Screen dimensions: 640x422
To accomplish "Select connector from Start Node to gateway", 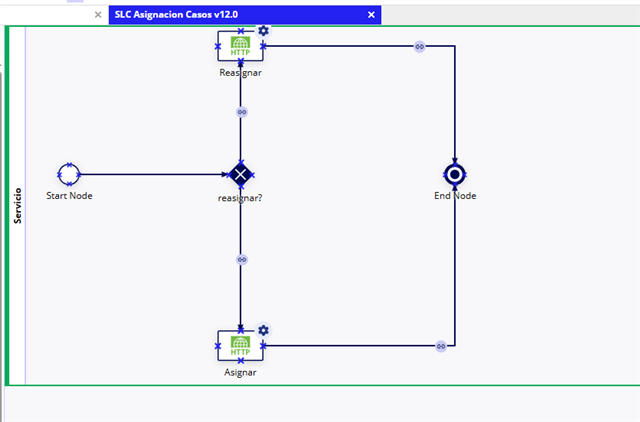I will pos(154,174).
